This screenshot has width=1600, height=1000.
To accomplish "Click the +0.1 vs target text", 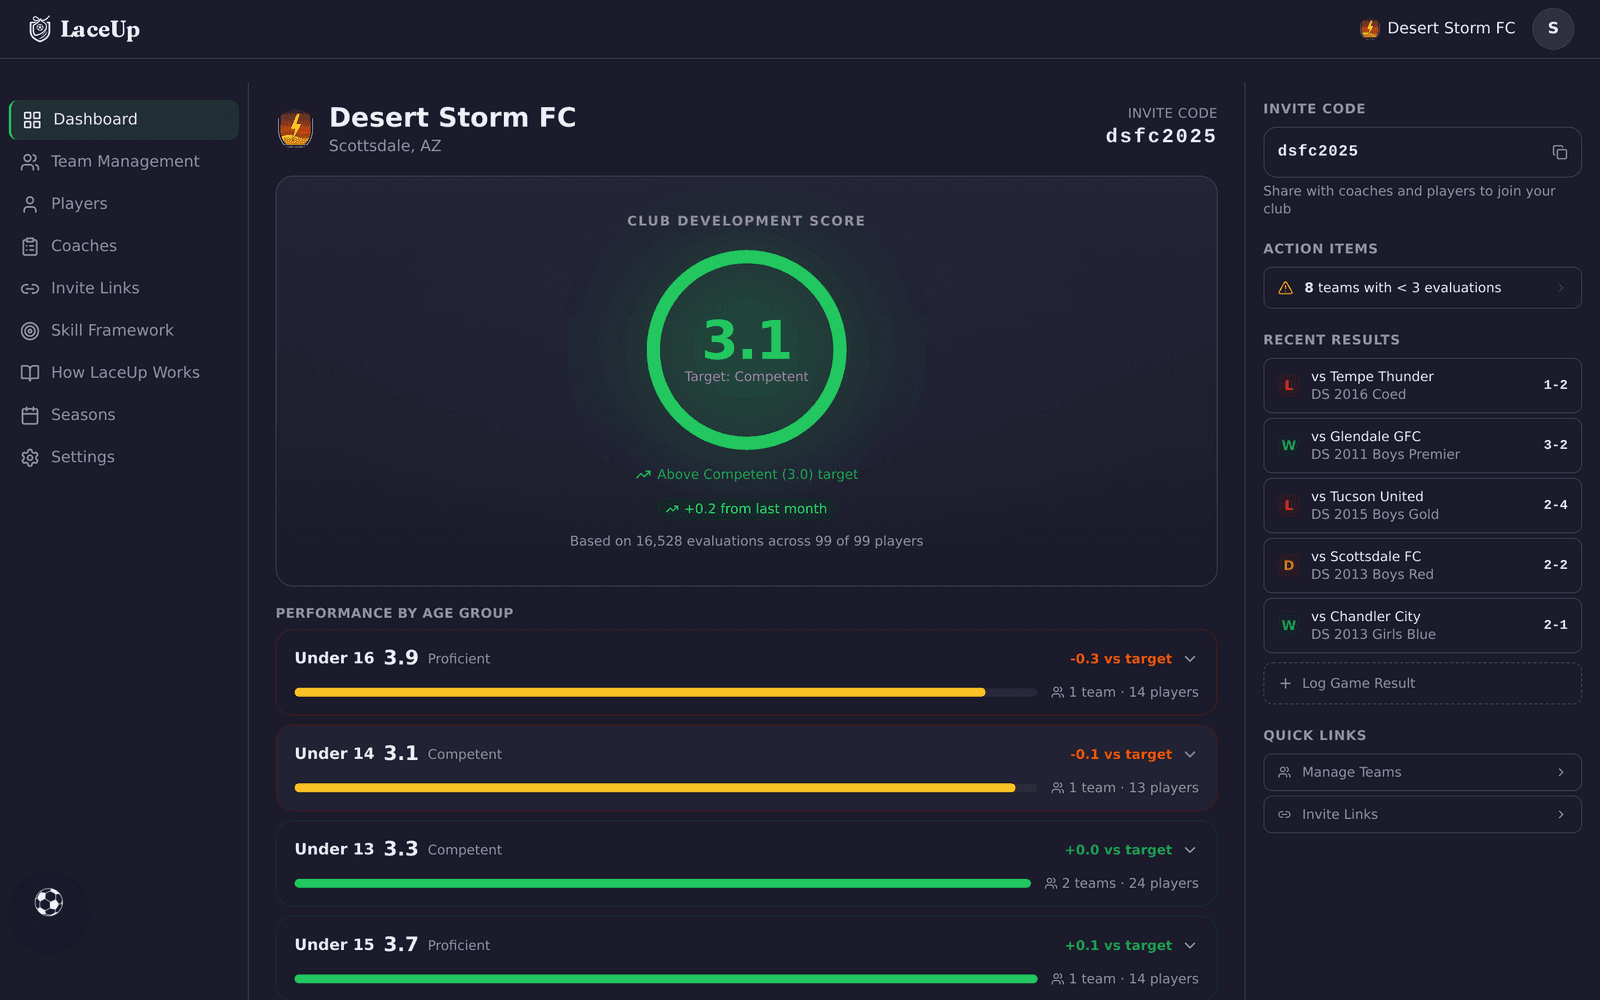I will coord(1118,945).
